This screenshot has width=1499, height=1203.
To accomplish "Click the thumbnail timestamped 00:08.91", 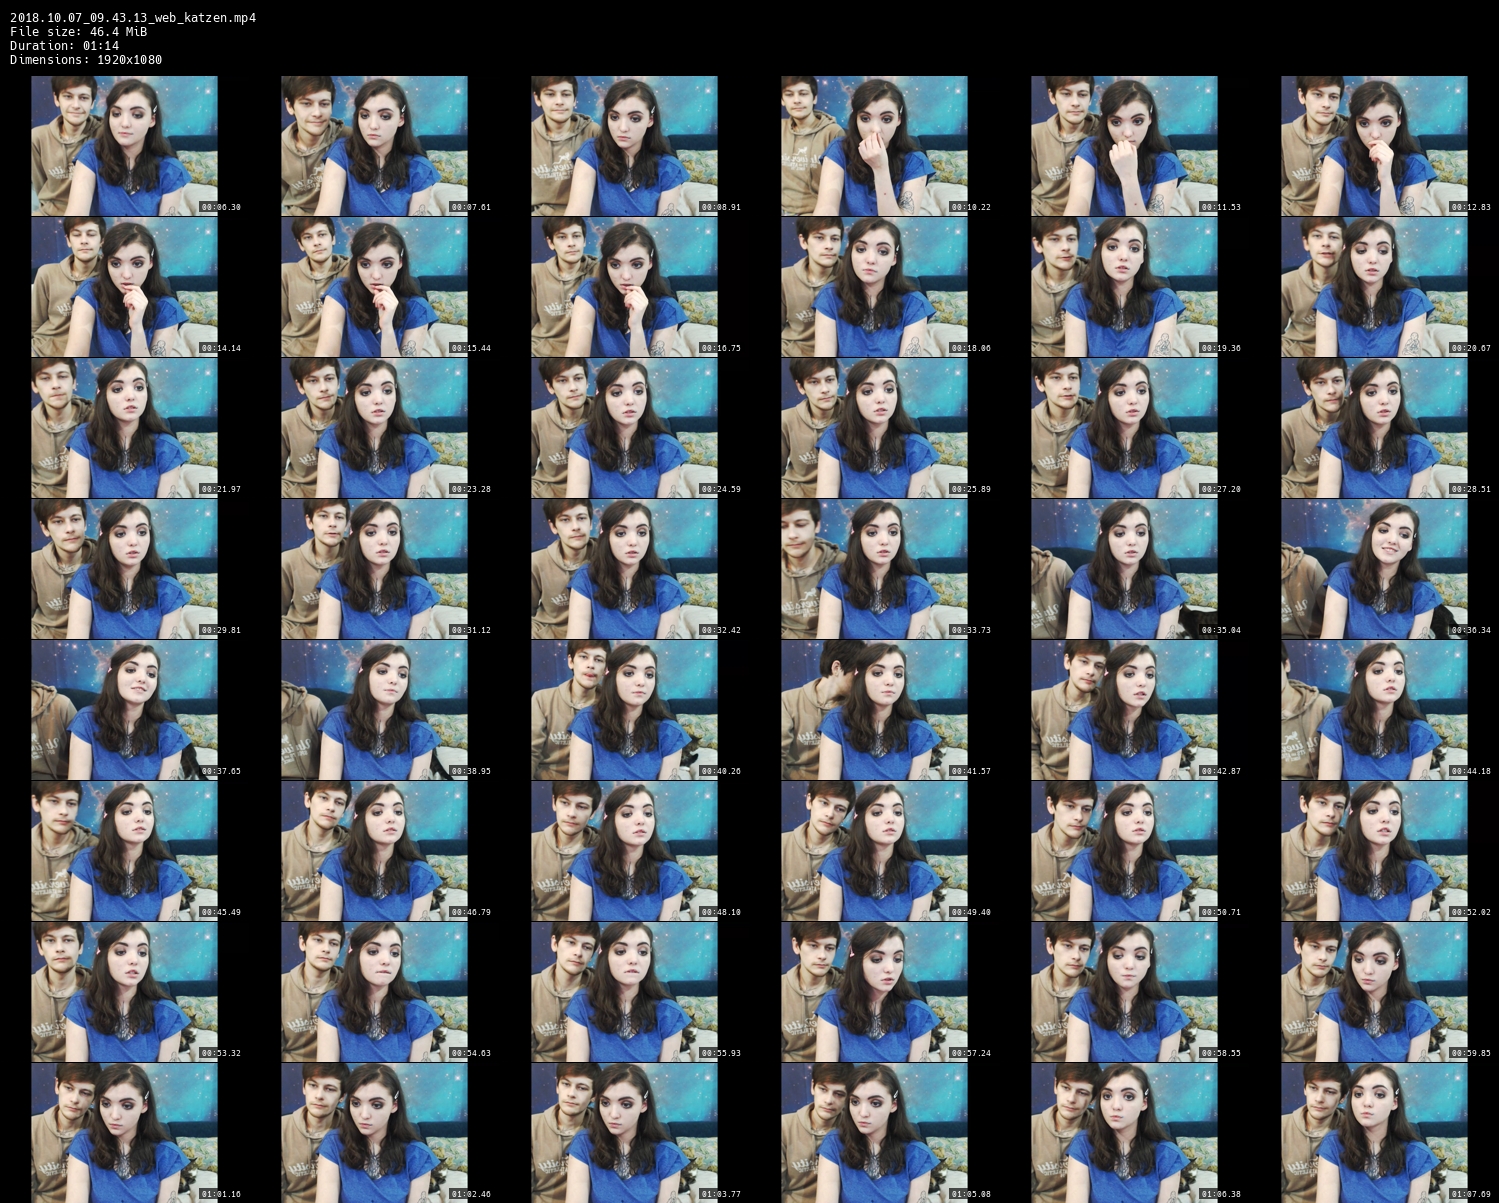I will pos(624,146).
